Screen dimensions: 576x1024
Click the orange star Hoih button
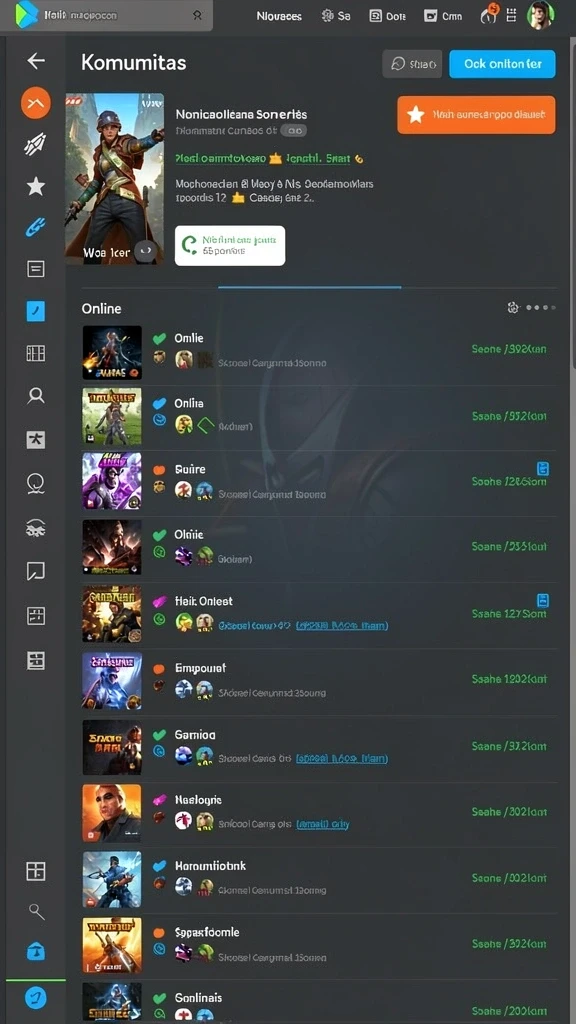(476, 115)
